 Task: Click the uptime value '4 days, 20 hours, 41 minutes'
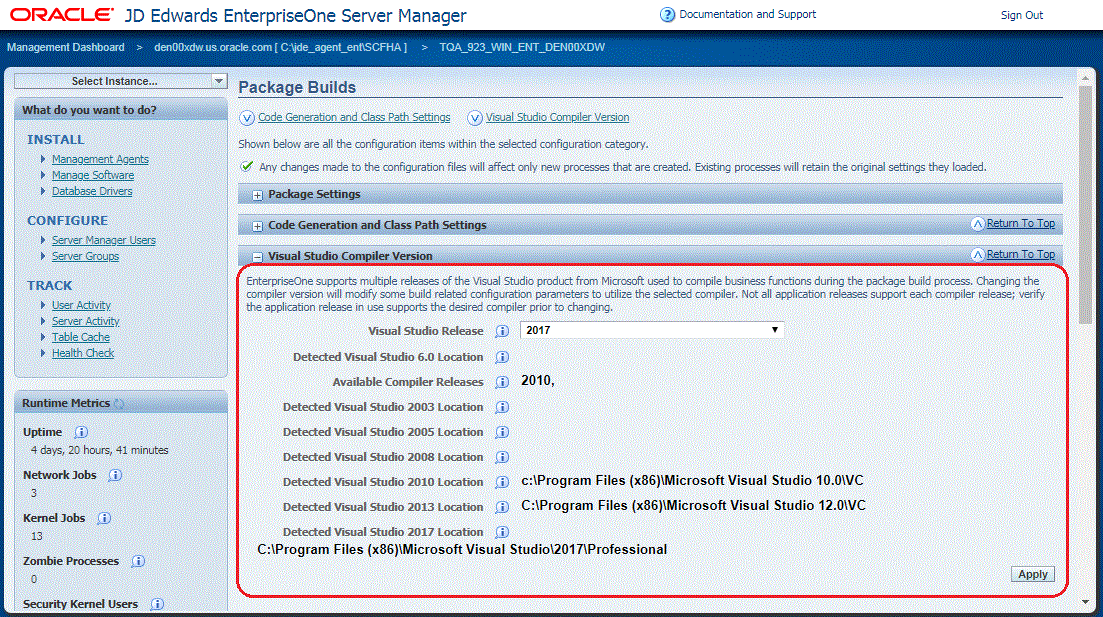pos(99,450)
